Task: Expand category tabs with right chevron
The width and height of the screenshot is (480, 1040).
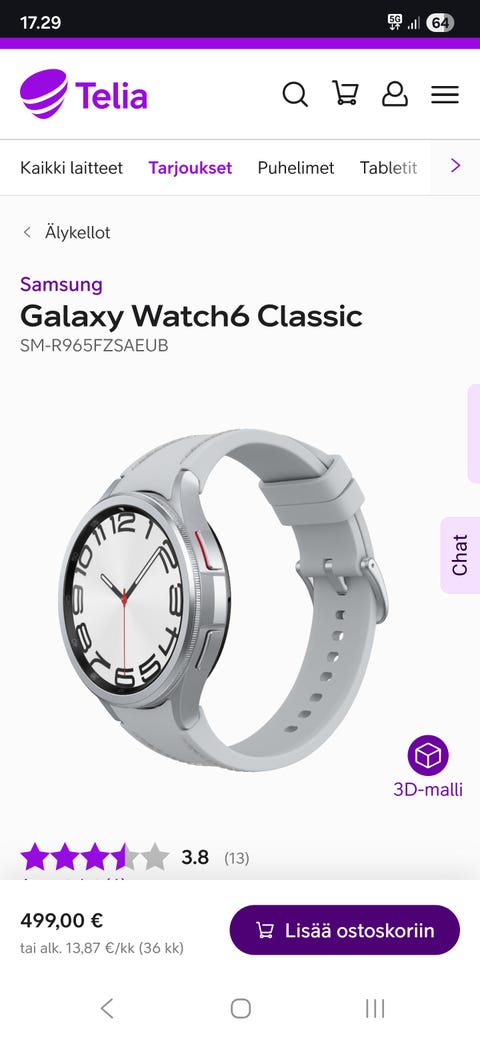Action: pyautogui.click(x=455, y=166)
